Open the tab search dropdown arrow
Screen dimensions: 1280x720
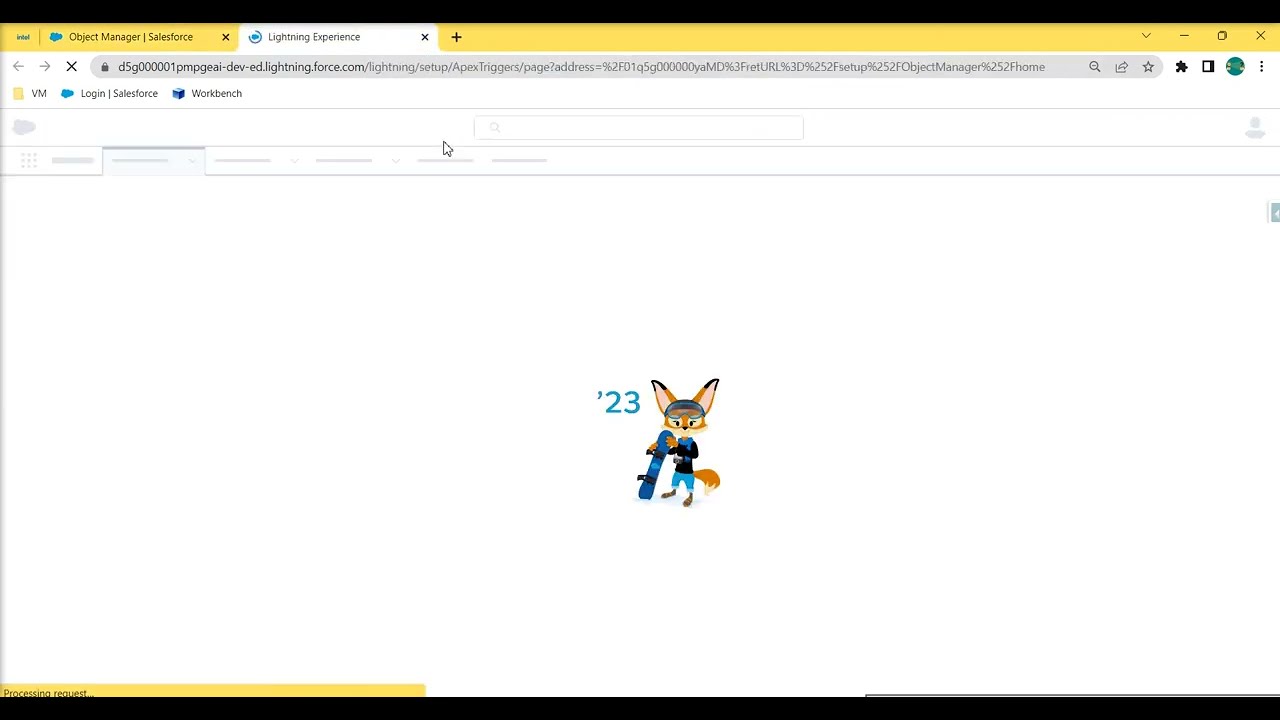click(x=1146, y=36)
